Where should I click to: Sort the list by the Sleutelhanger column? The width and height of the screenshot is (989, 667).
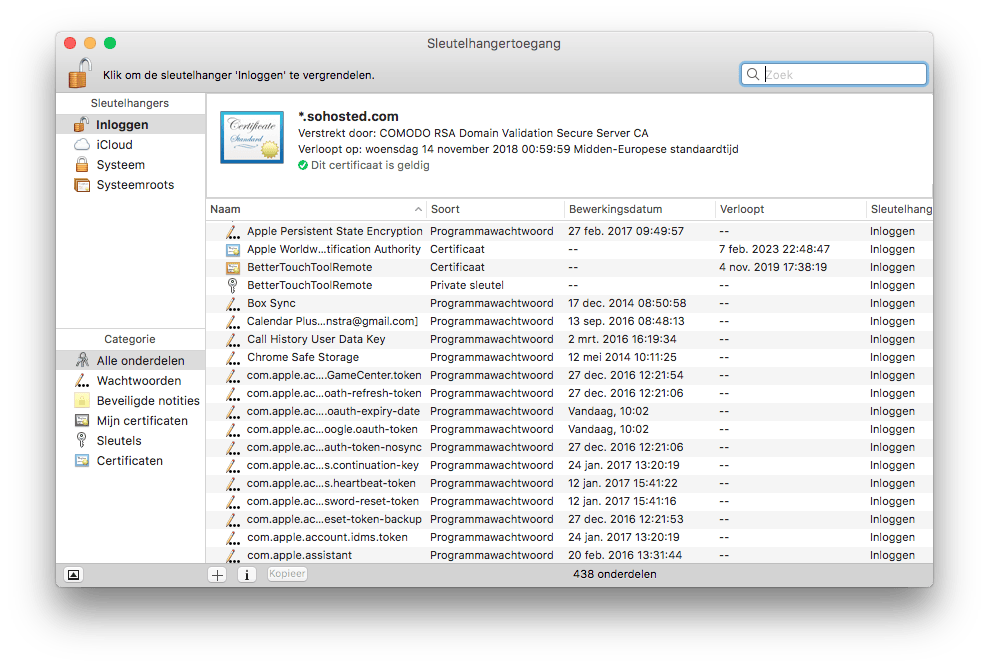click(x=900, y=209)
